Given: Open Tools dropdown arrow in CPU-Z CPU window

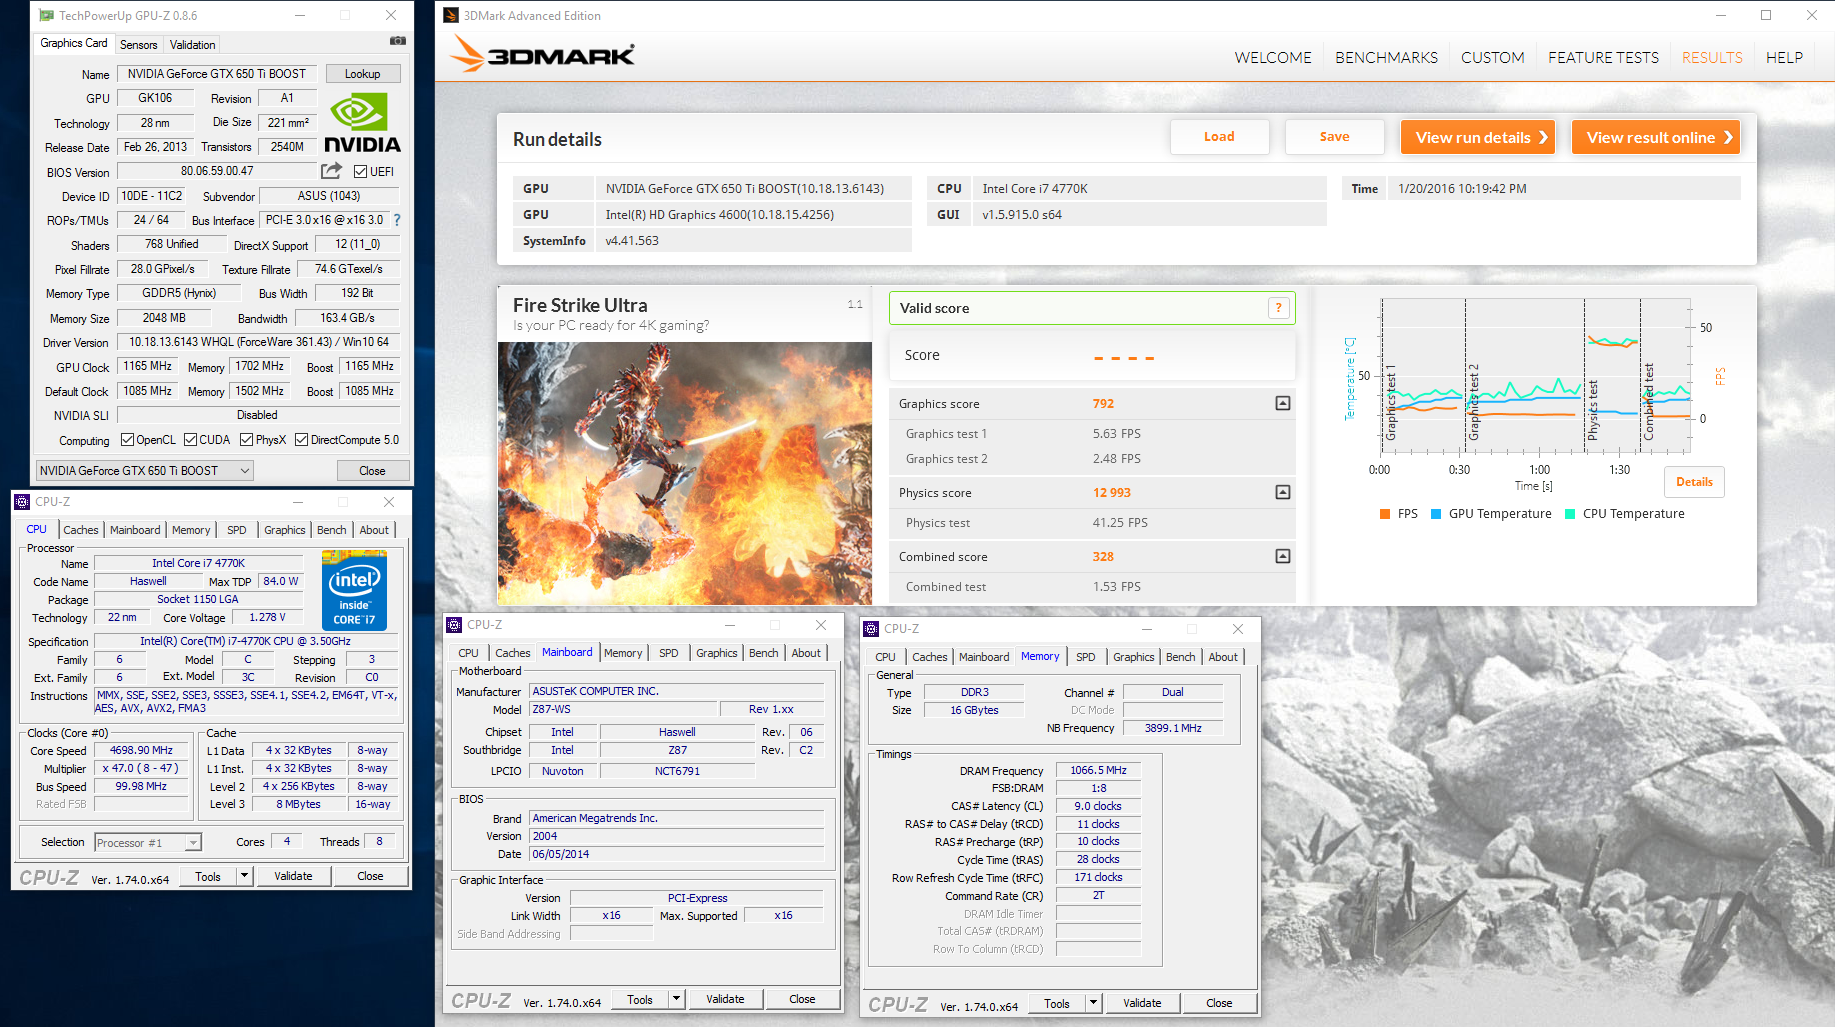Looking at the screenshot, I should point(244,876).
